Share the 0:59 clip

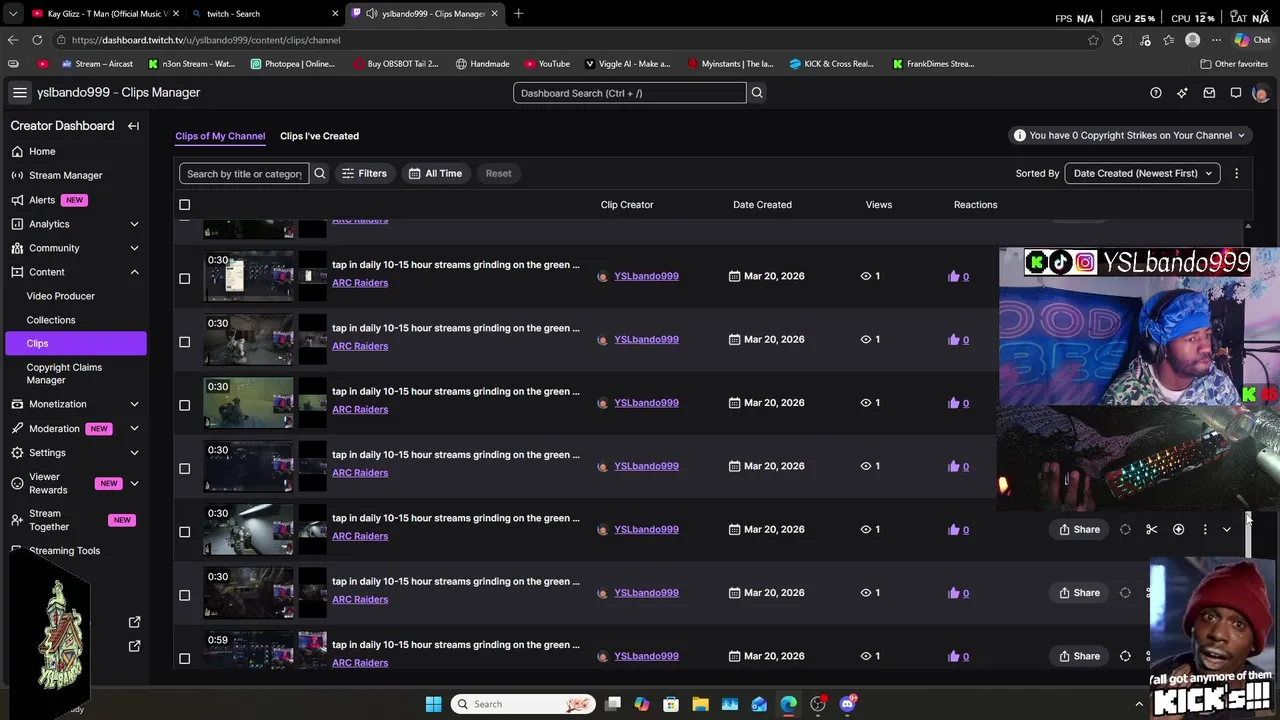pos(1080,656)
